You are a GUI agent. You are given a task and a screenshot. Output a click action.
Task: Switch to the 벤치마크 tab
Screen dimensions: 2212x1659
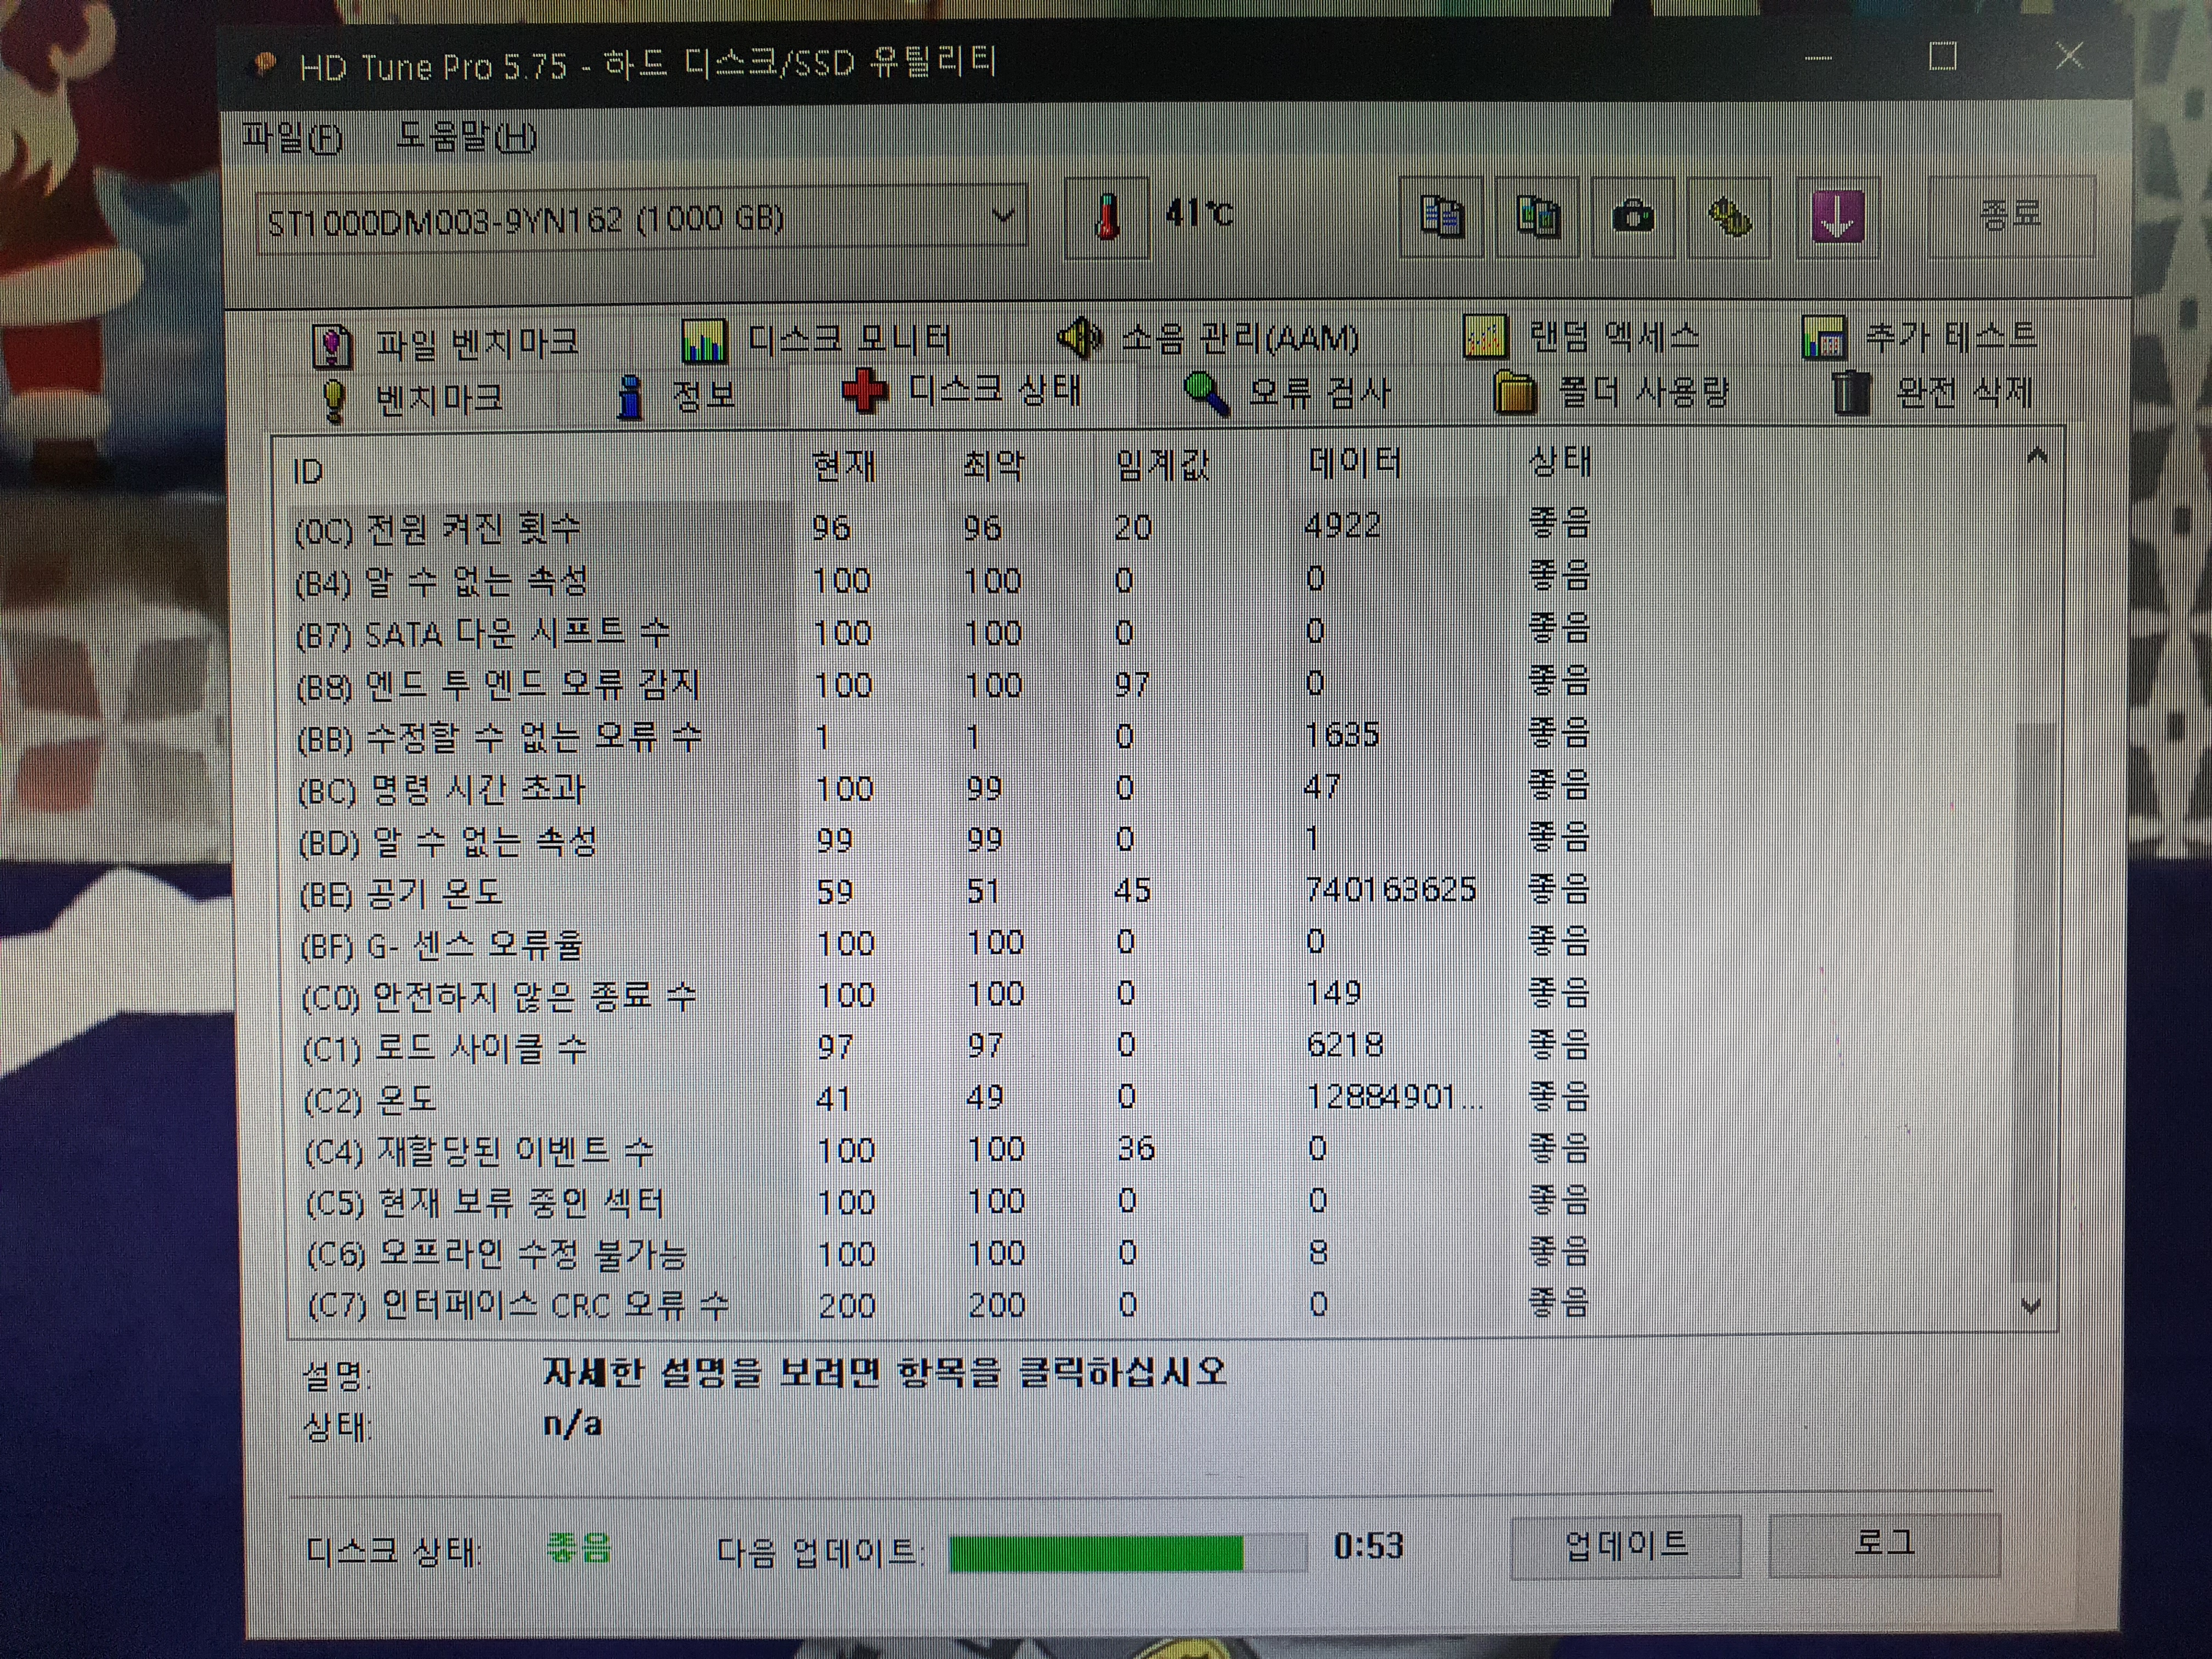[412, 399]
